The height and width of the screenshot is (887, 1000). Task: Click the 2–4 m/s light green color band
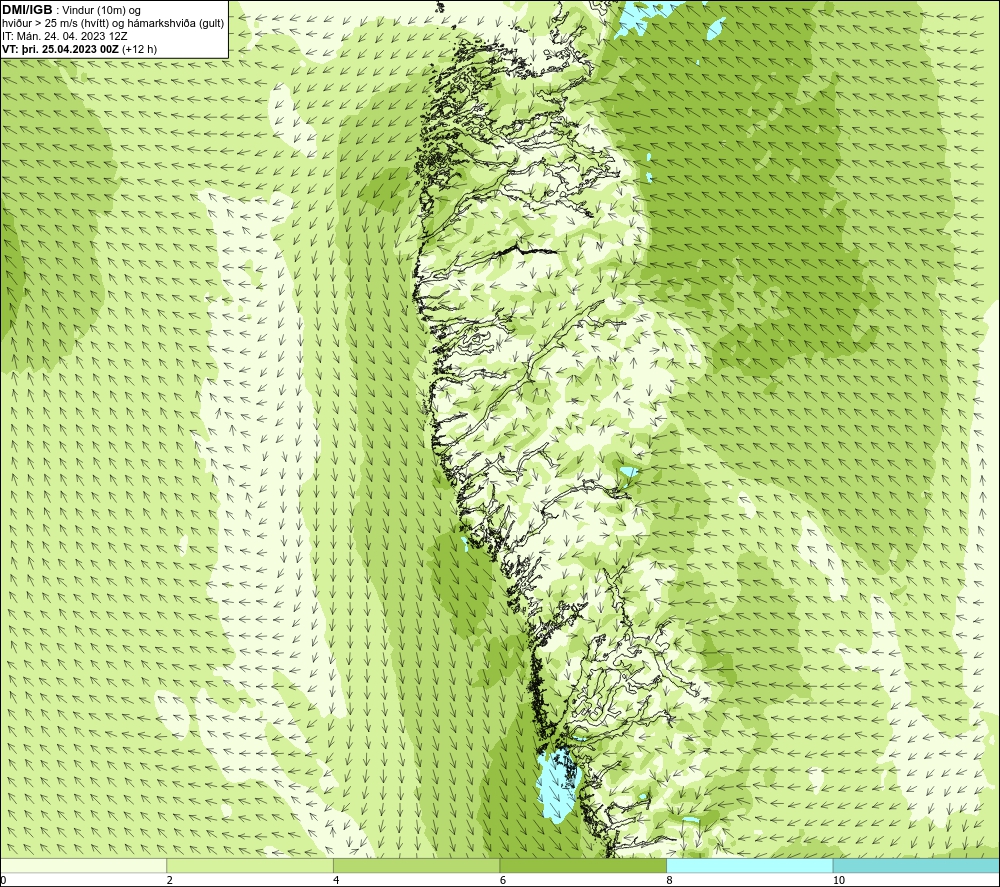250,865
